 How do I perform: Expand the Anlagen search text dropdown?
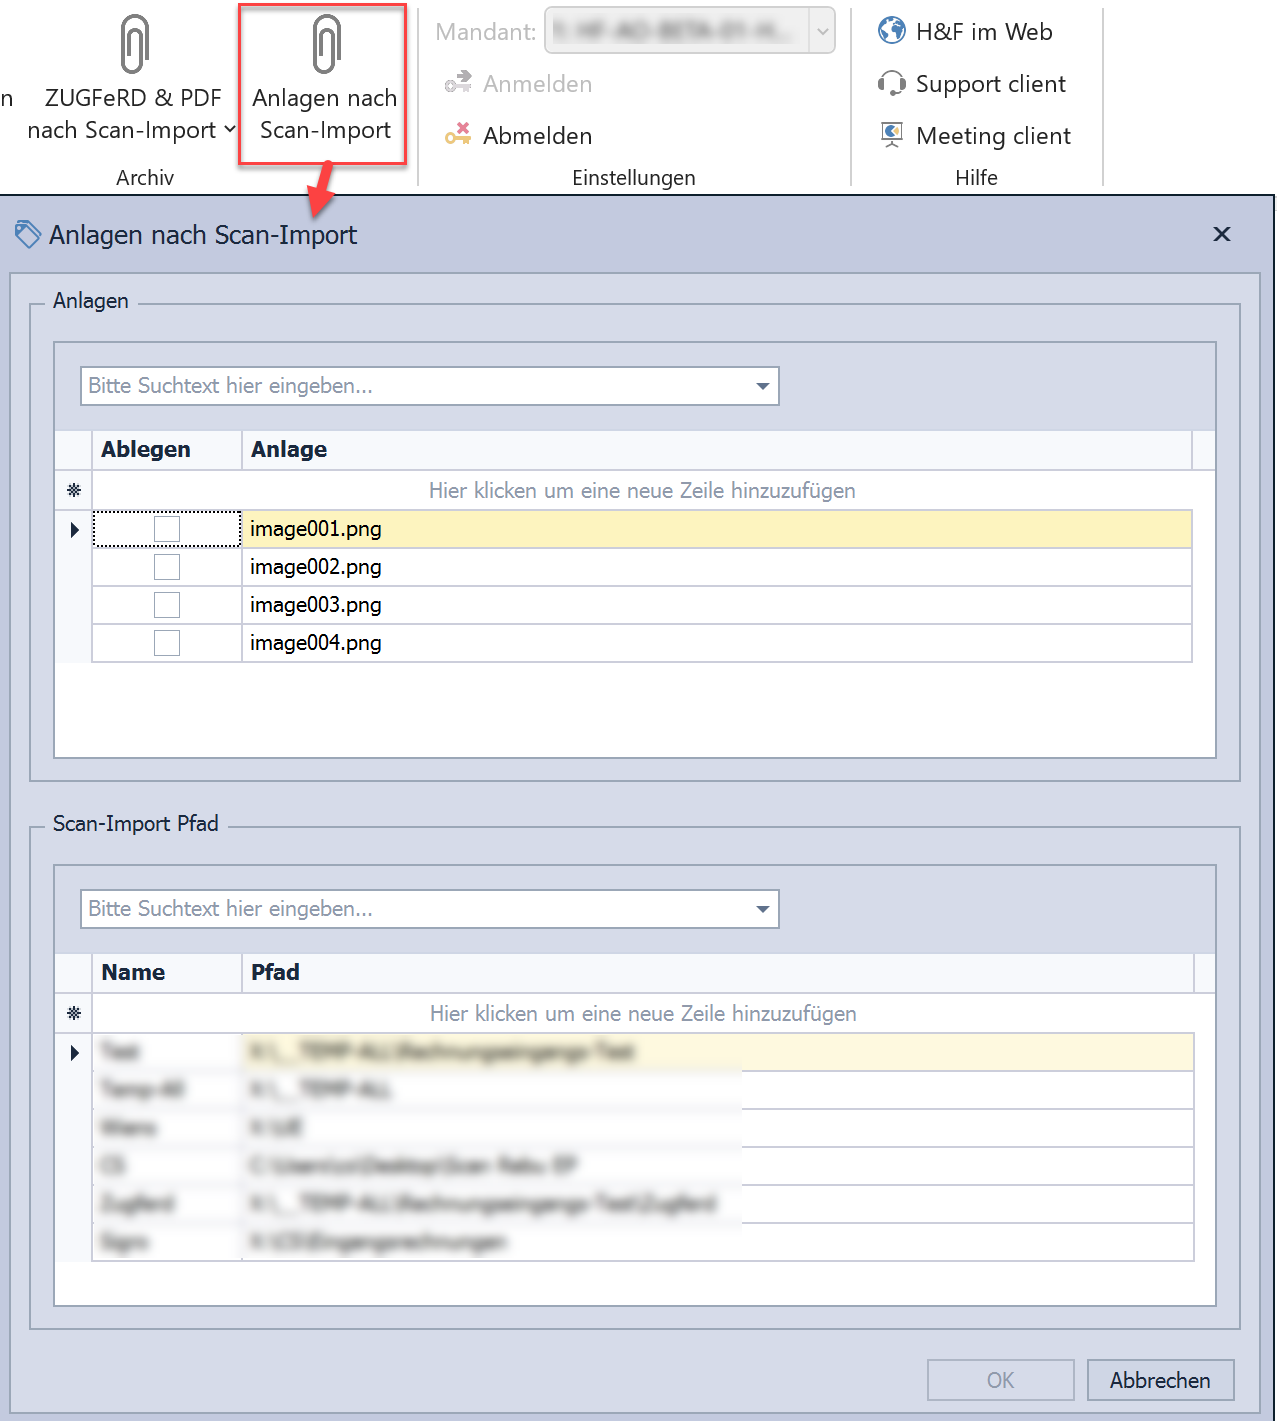[x=763, y=386]
